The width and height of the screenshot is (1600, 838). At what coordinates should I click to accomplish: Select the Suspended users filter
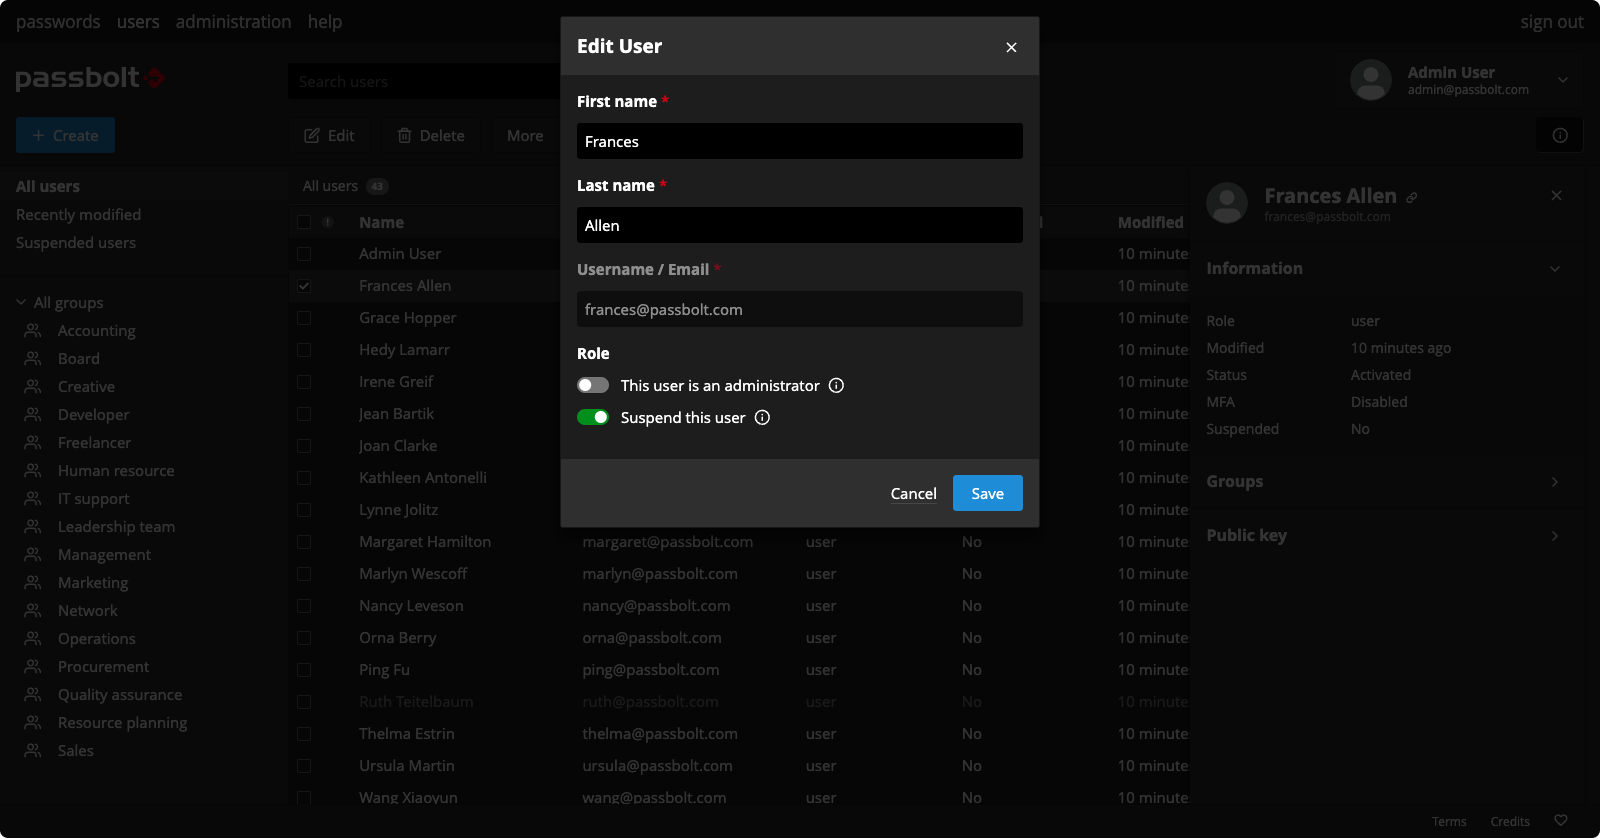tap(76, 242)
